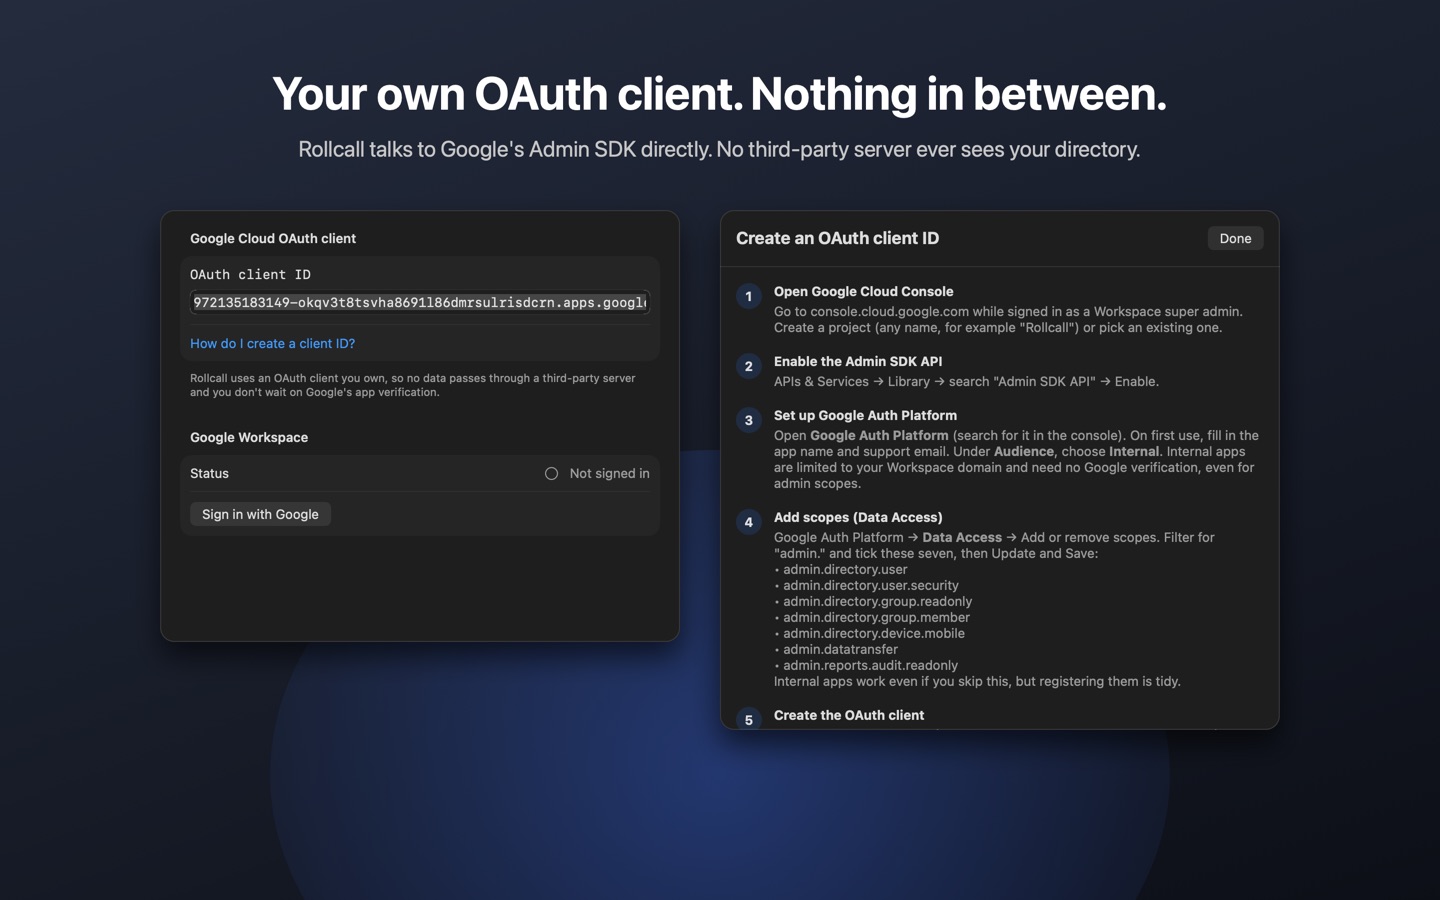
Task: Click the "Add scopes (Data Access)" heading
Action: click(858, 517)
